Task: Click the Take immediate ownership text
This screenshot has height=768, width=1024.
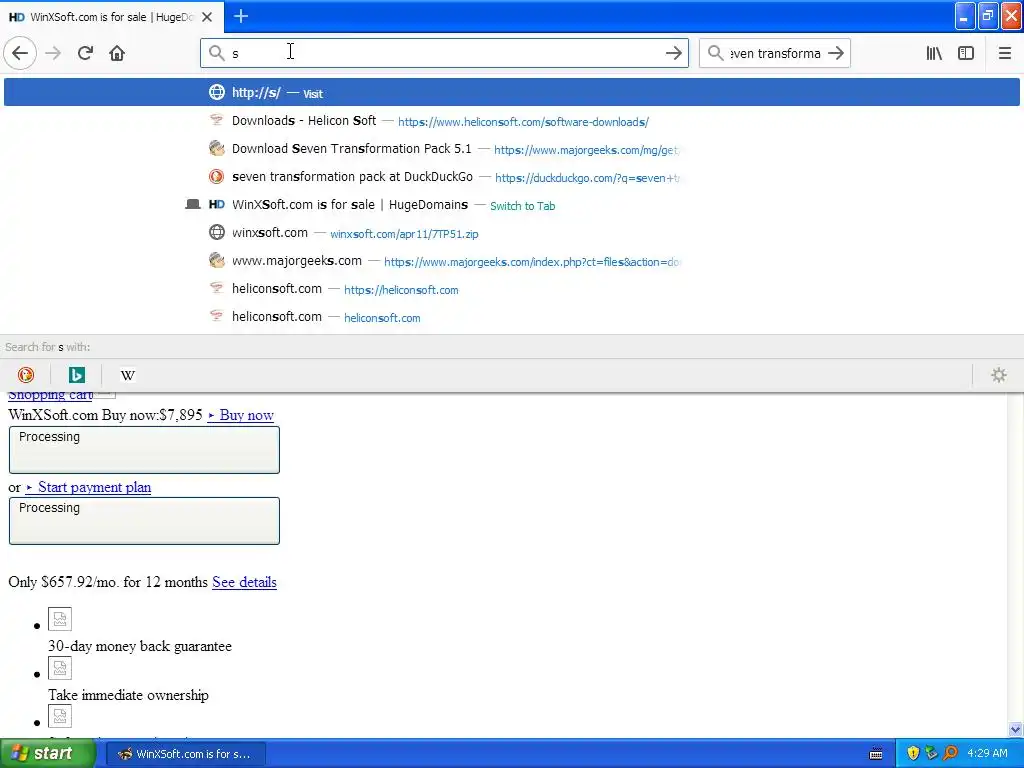Action: point(128,695)
